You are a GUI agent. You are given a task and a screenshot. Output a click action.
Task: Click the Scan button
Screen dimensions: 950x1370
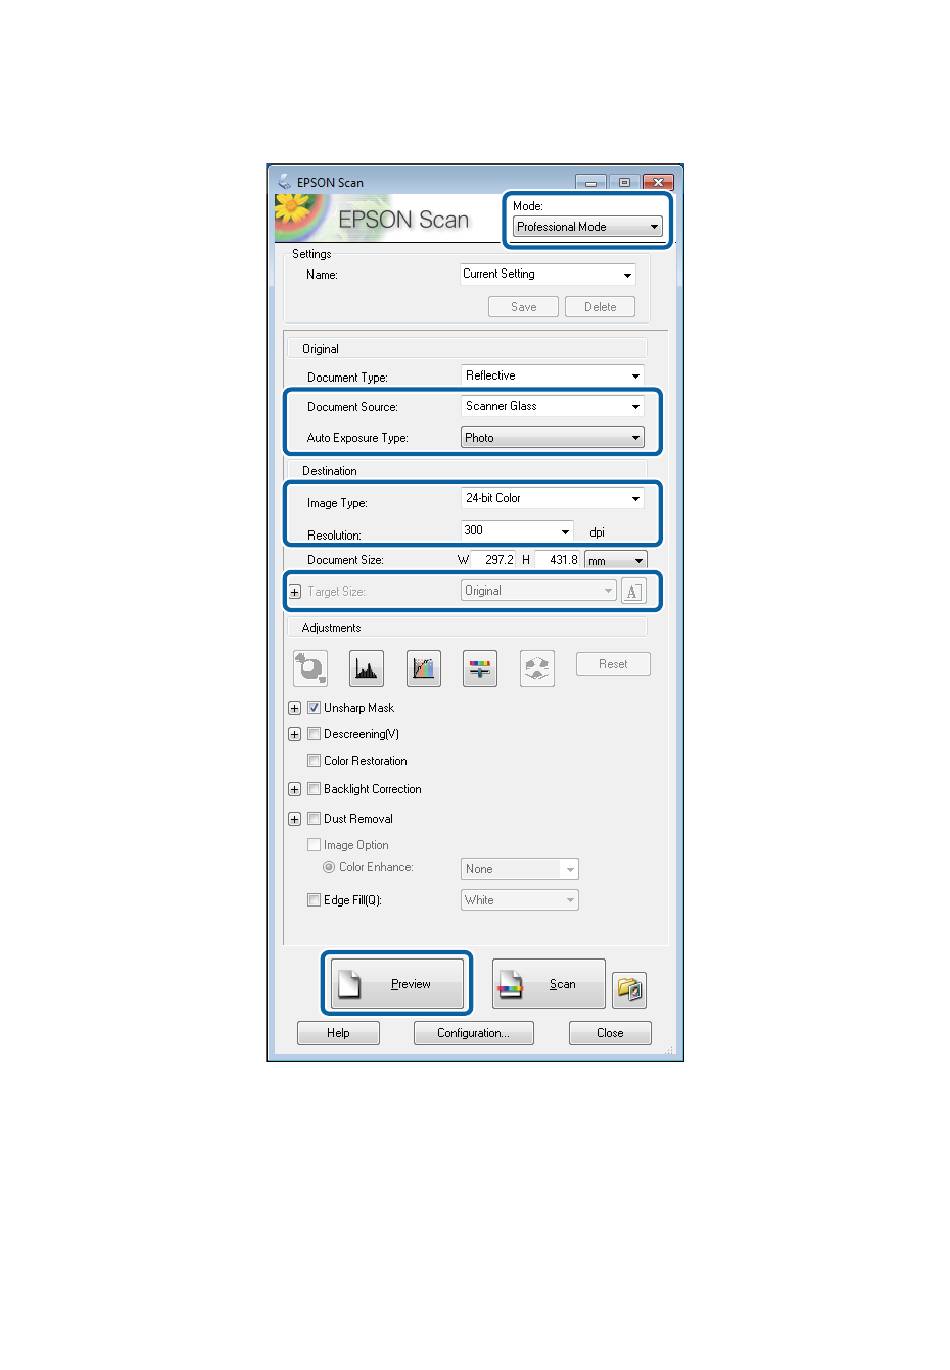point(549,984)
